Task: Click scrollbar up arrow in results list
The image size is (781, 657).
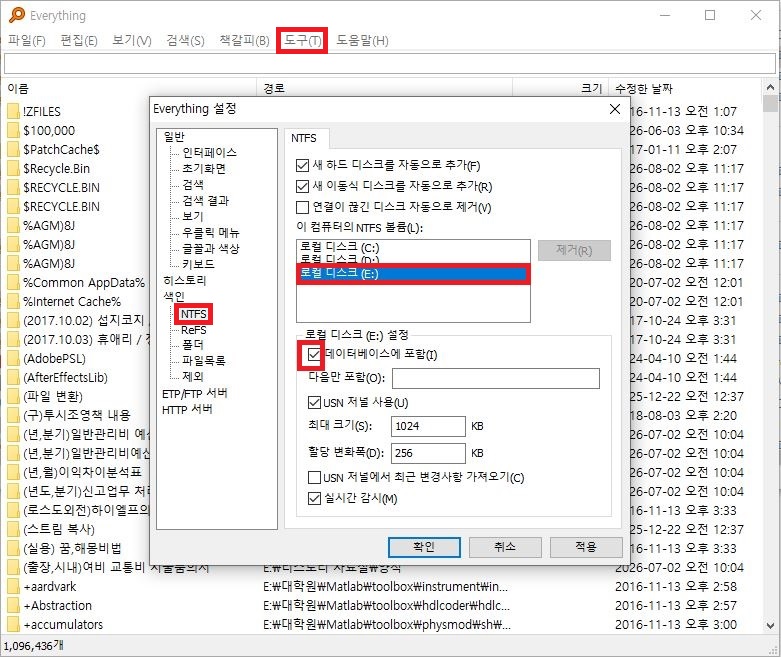Action: tap(771, 87)
